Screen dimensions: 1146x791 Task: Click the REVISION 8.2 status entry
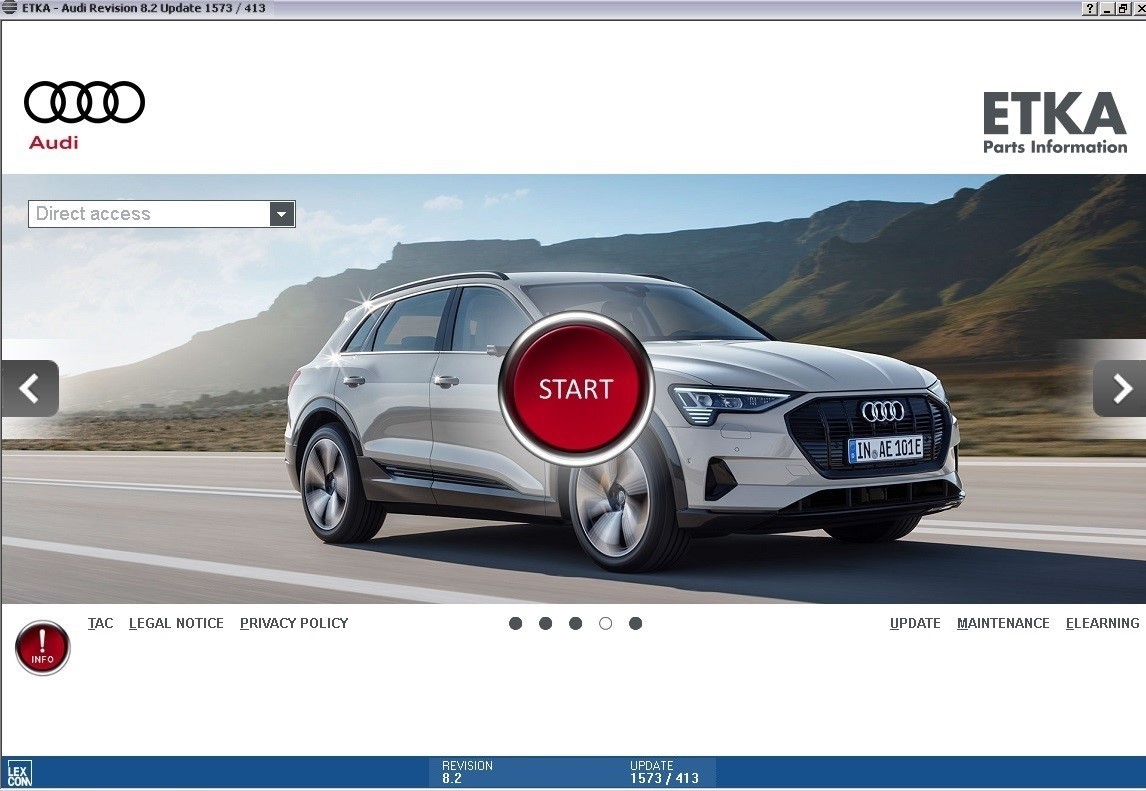click(467, 772)
